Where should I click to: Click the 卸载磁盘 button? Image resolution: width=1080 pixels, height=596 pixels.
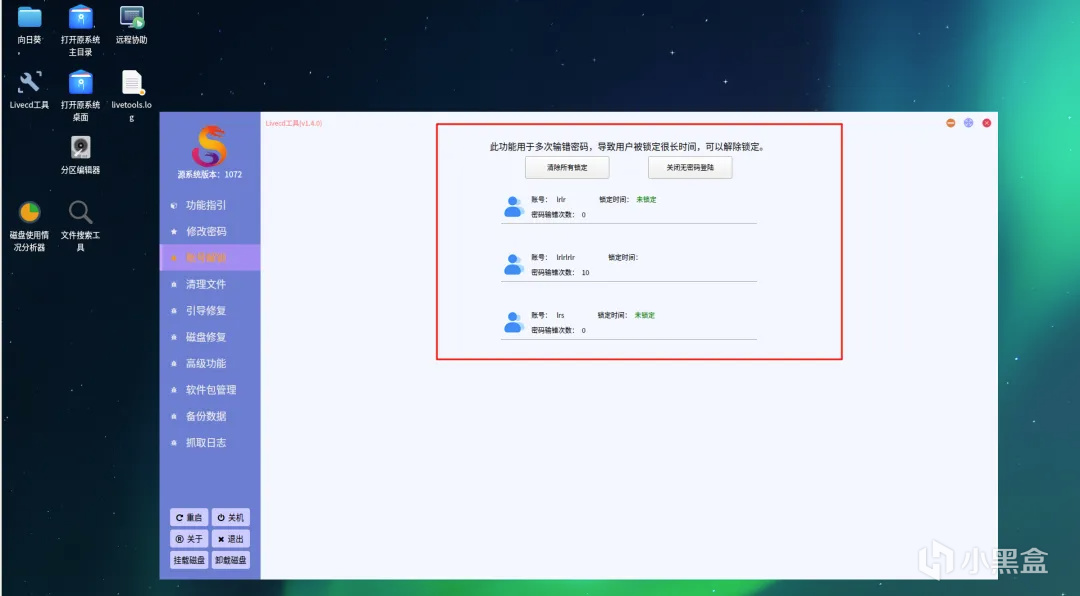tap(231, 560)
